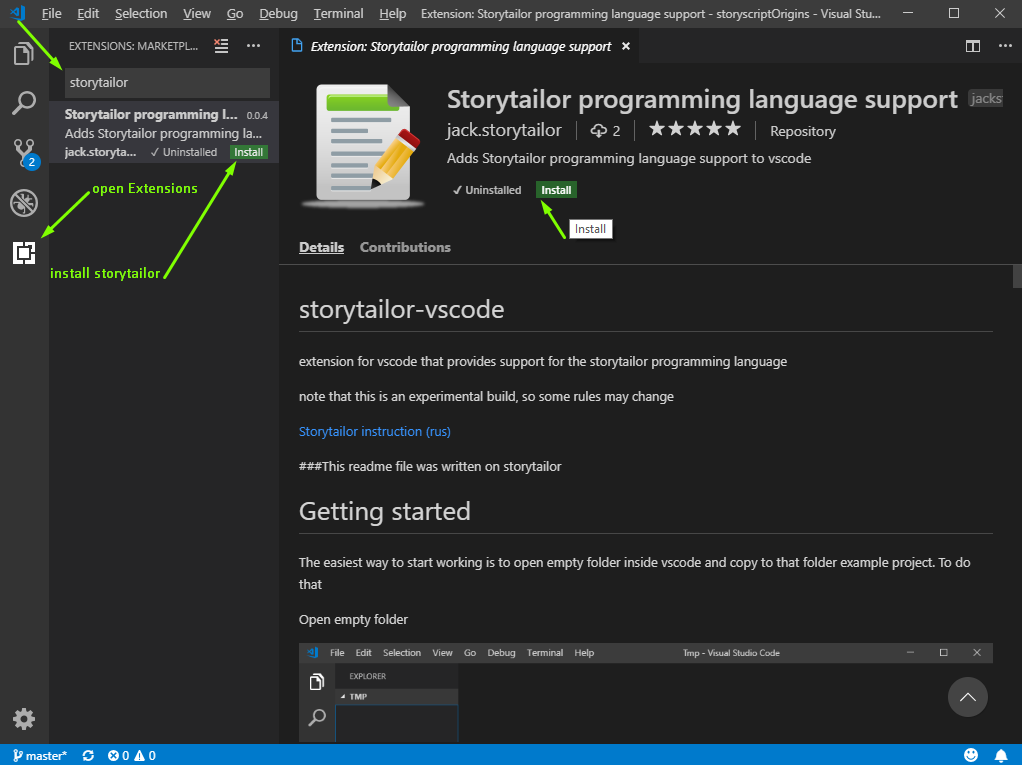1022x765 pixels.
Task: Focus the extensions search field containing storytailor
Action: pos(167,83)
